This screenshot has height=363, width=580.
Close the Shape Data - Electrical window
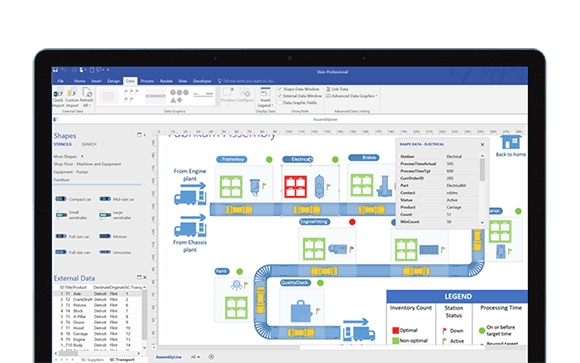[x=482, y=144]
